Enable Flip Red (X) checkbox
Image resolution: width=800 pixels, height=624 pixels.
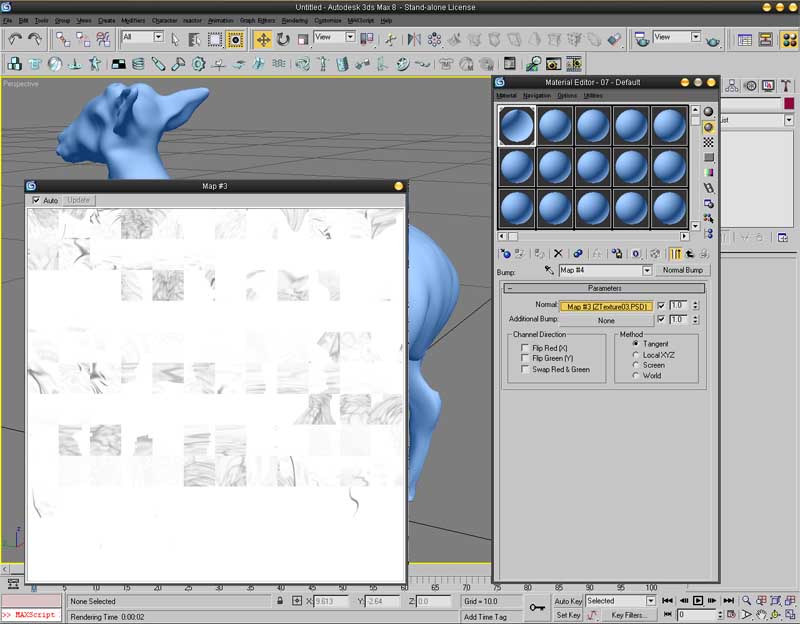pyautogui.click(x=524, y=347)
